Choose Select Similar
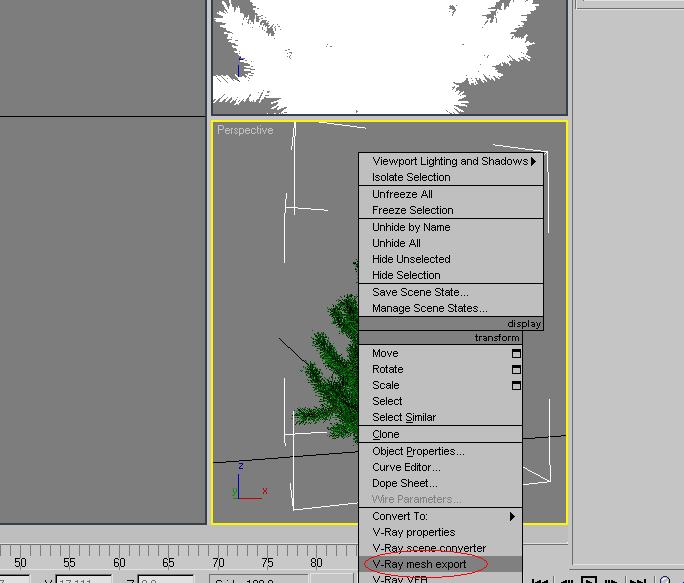 pyautogui.click(x=404, y=417)
